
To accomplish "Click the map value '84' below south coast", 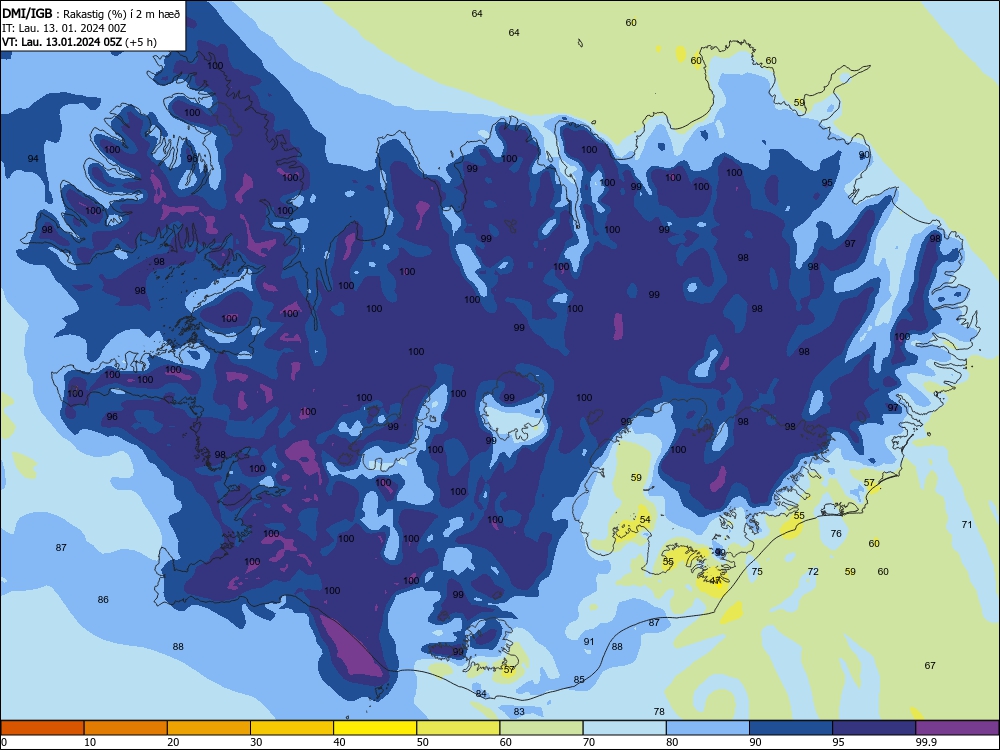I will click(481, 694).
